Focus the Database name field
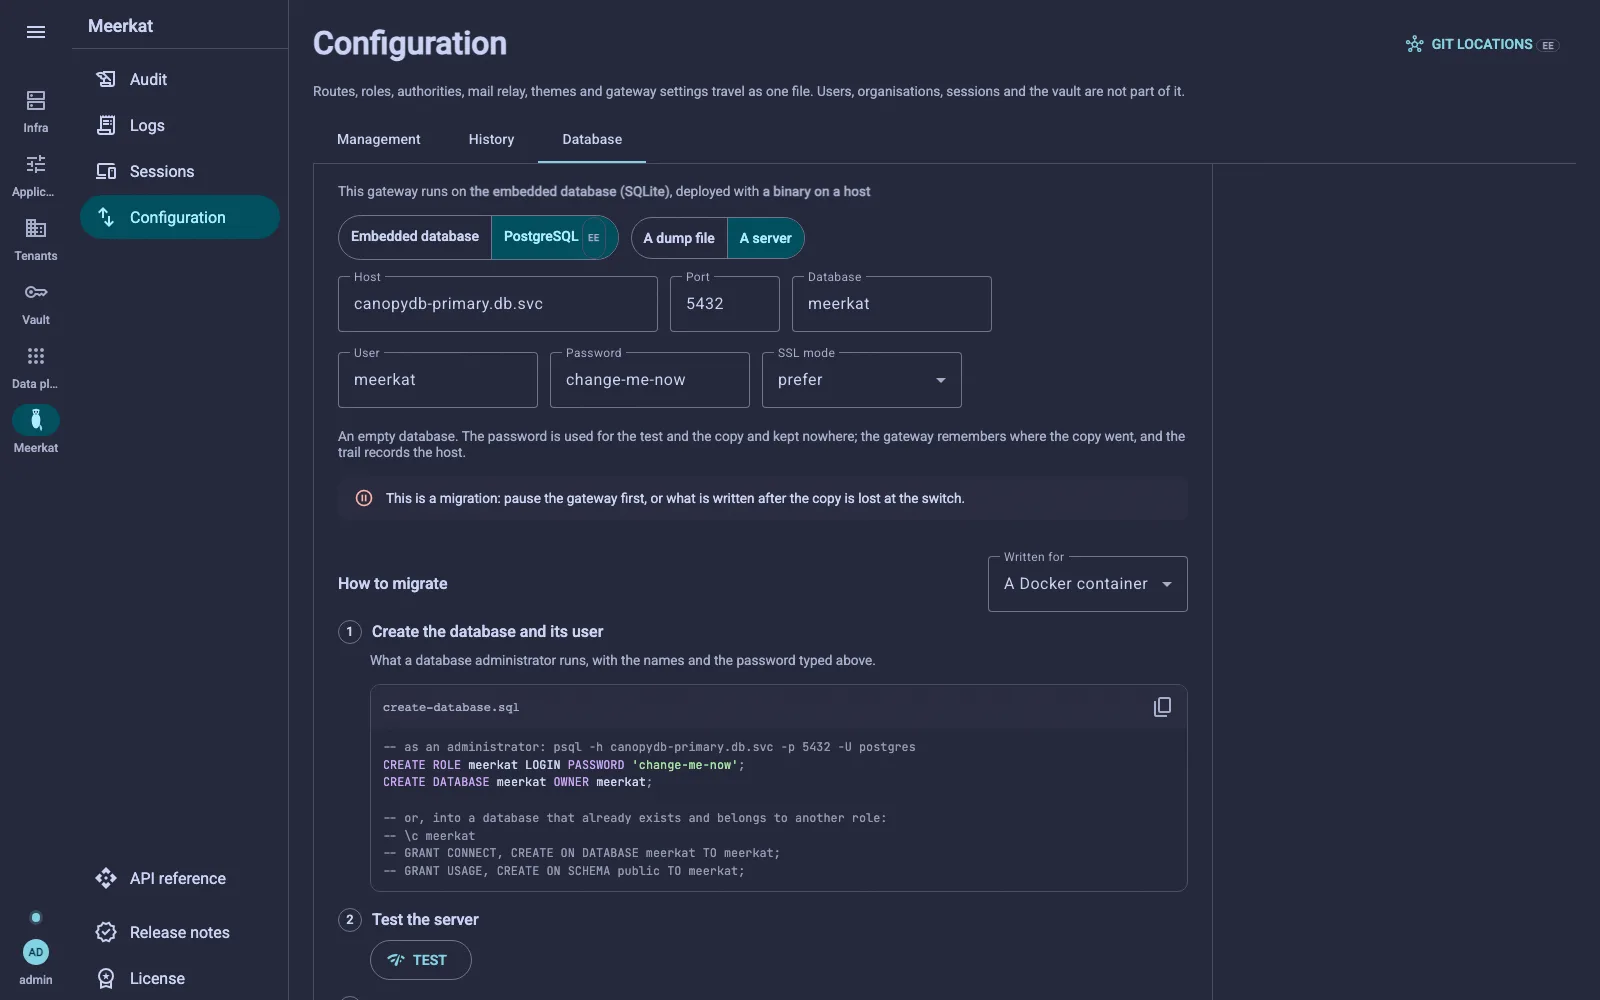1600x1000 pixels. tap(892, 304)
